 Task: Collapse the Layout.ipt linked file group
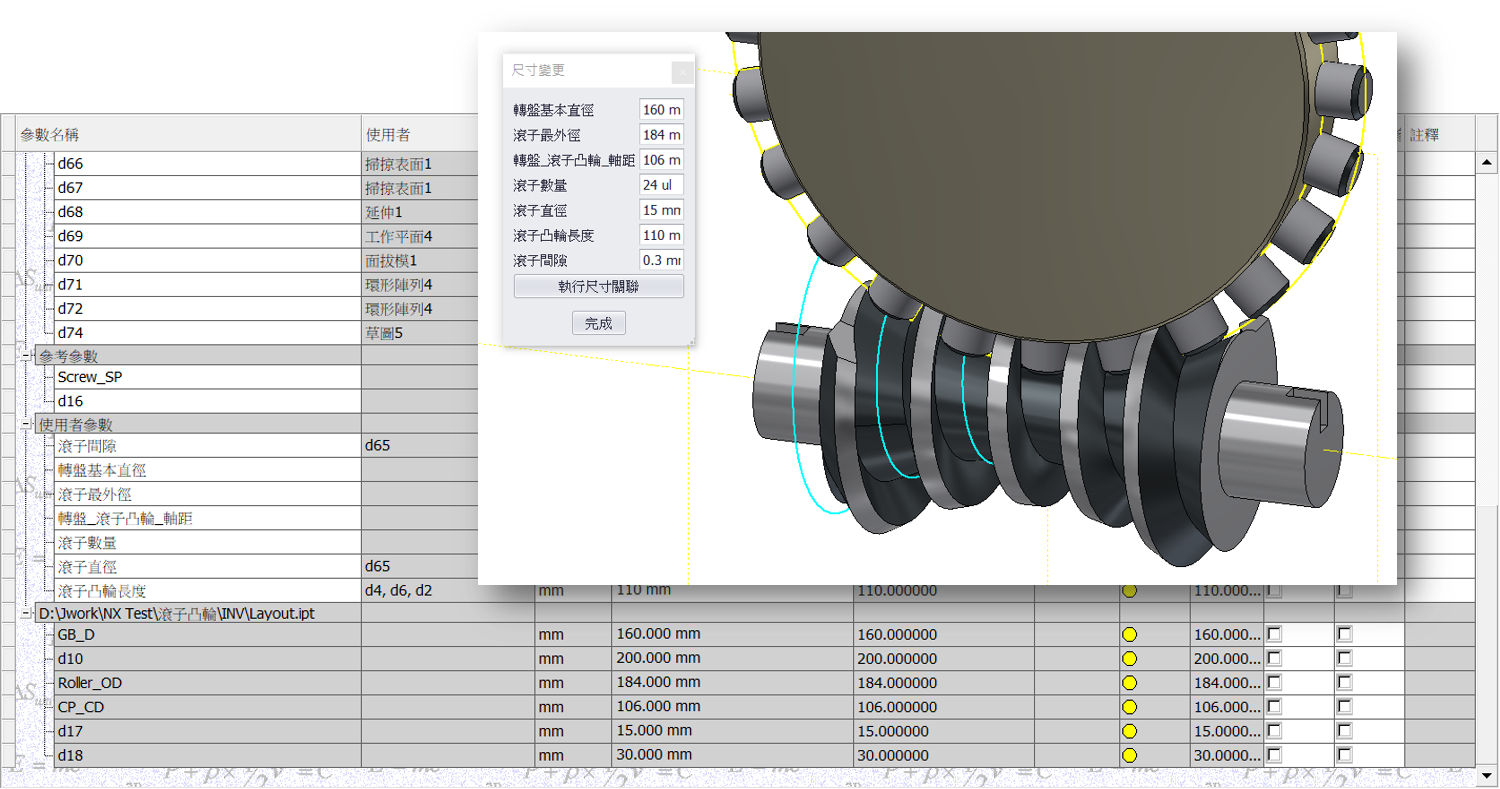pyautogui.click(x=26, y=613)
